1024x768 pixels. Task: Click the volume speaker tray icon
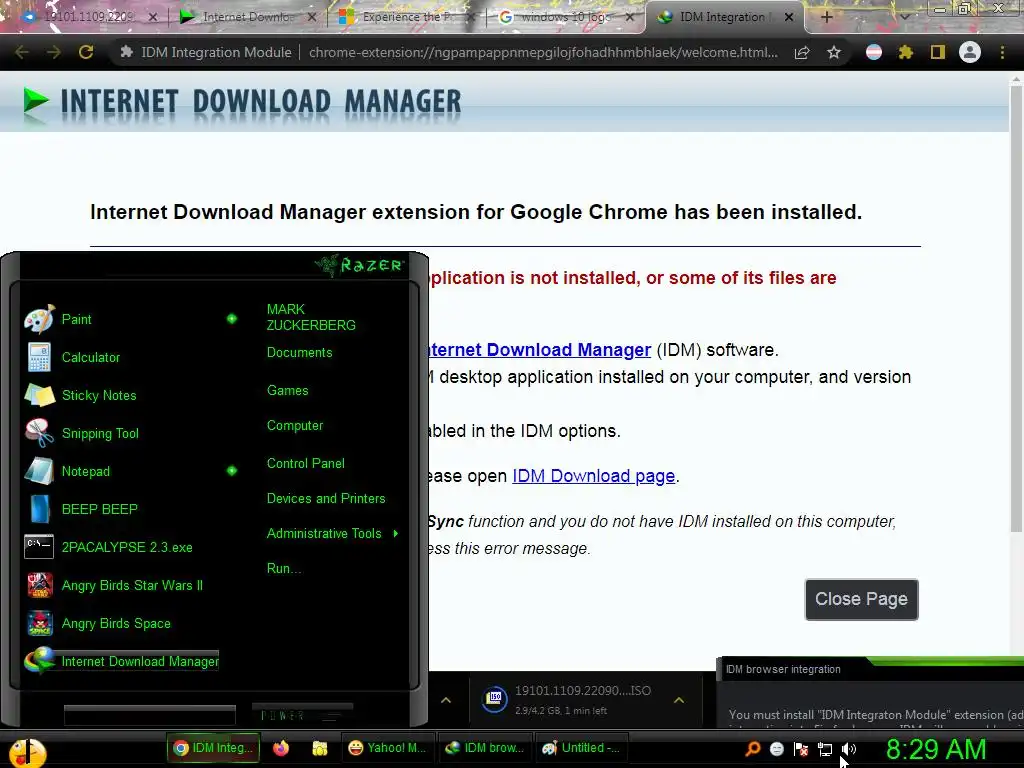tap(848, 749)
